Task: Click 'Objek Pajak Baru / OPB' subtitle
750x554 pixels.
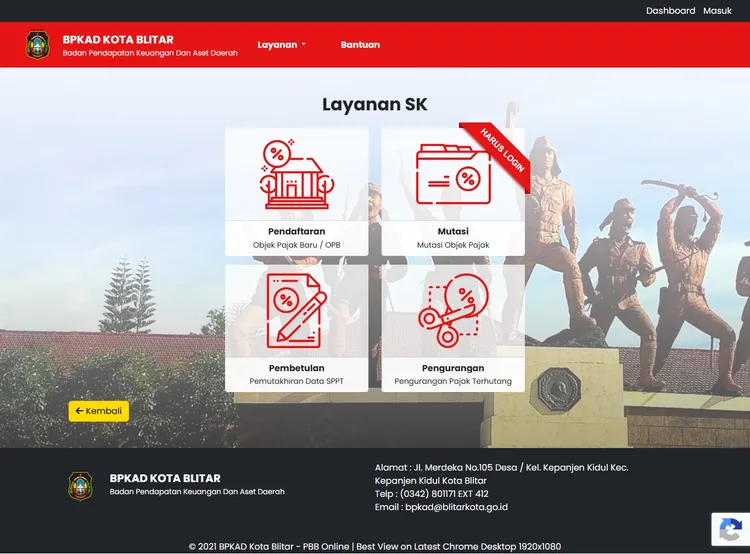Action: 297,245
